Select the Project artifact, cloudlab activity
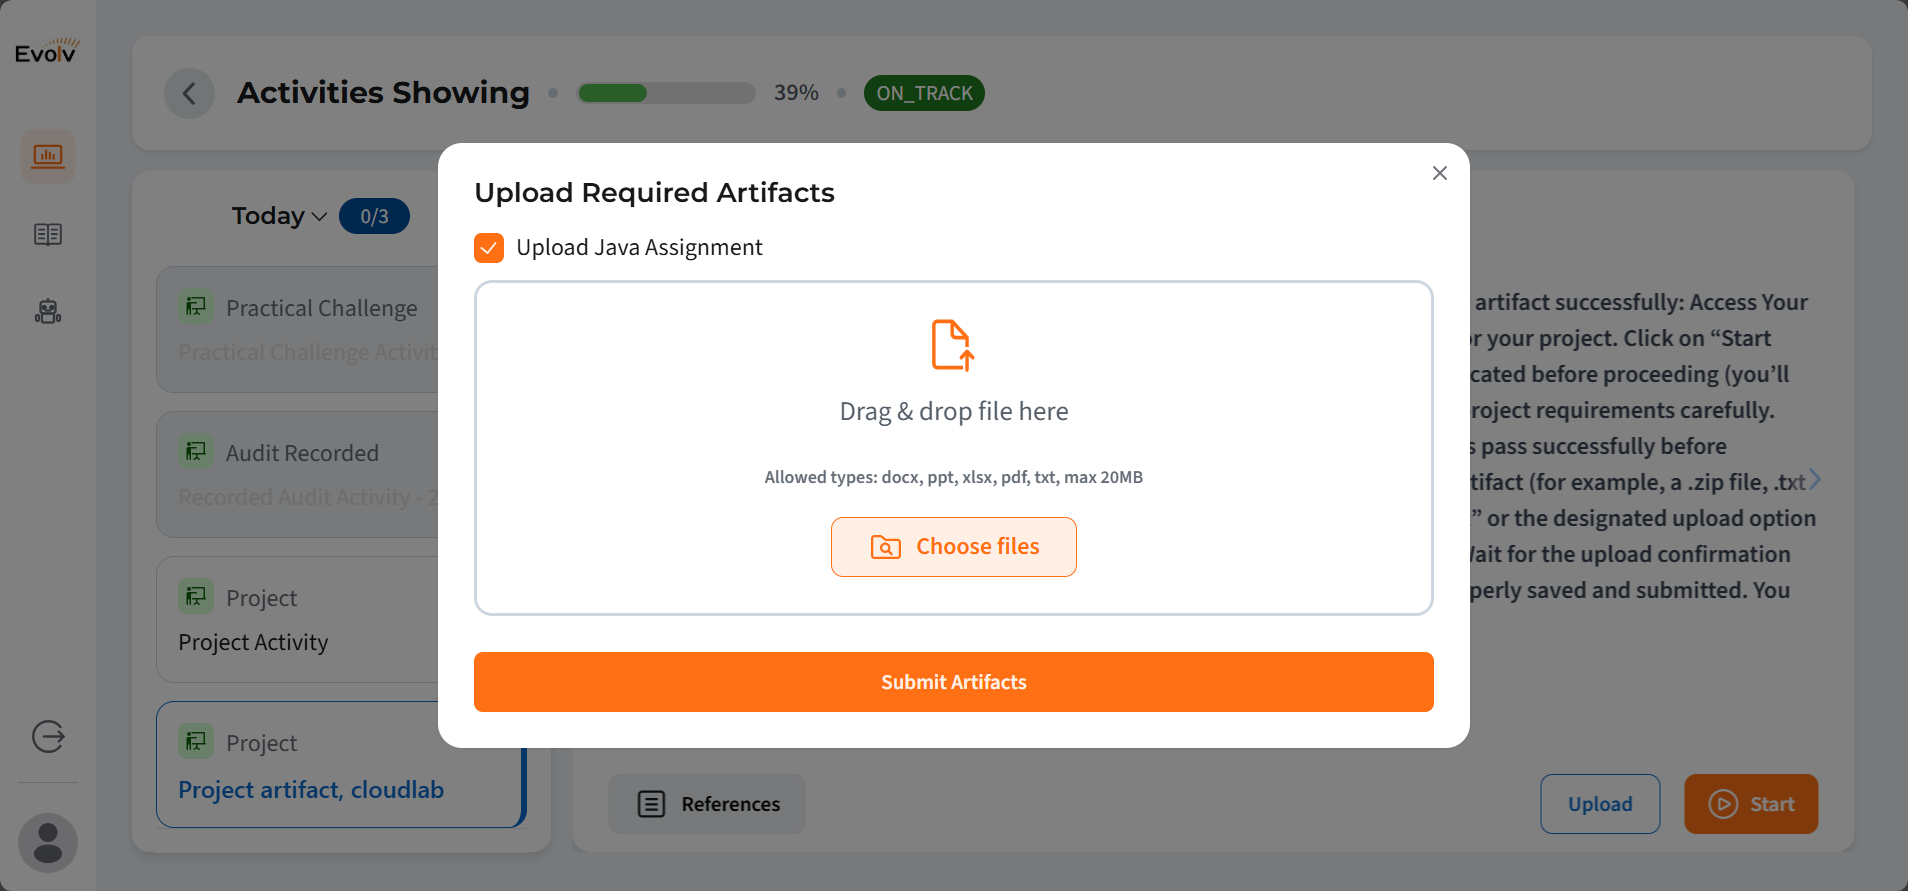The height and width of the screenshot is (891, 1908). coord(310,789)
